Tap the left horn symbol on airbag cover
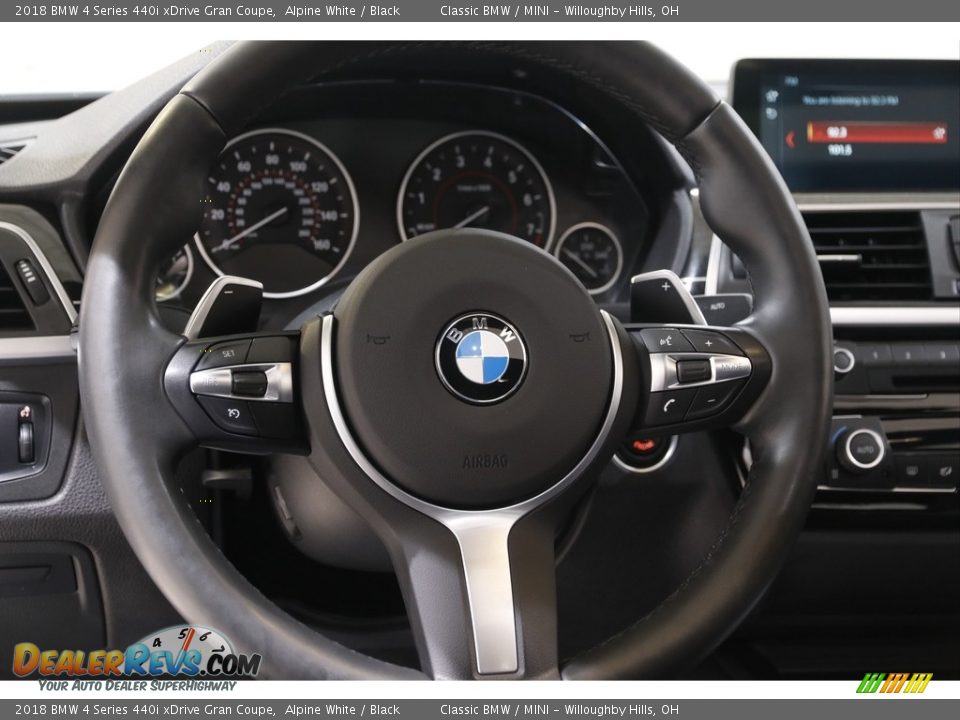Image resolution: width=960 pixels, height=720 pixels. coord(378,338)
